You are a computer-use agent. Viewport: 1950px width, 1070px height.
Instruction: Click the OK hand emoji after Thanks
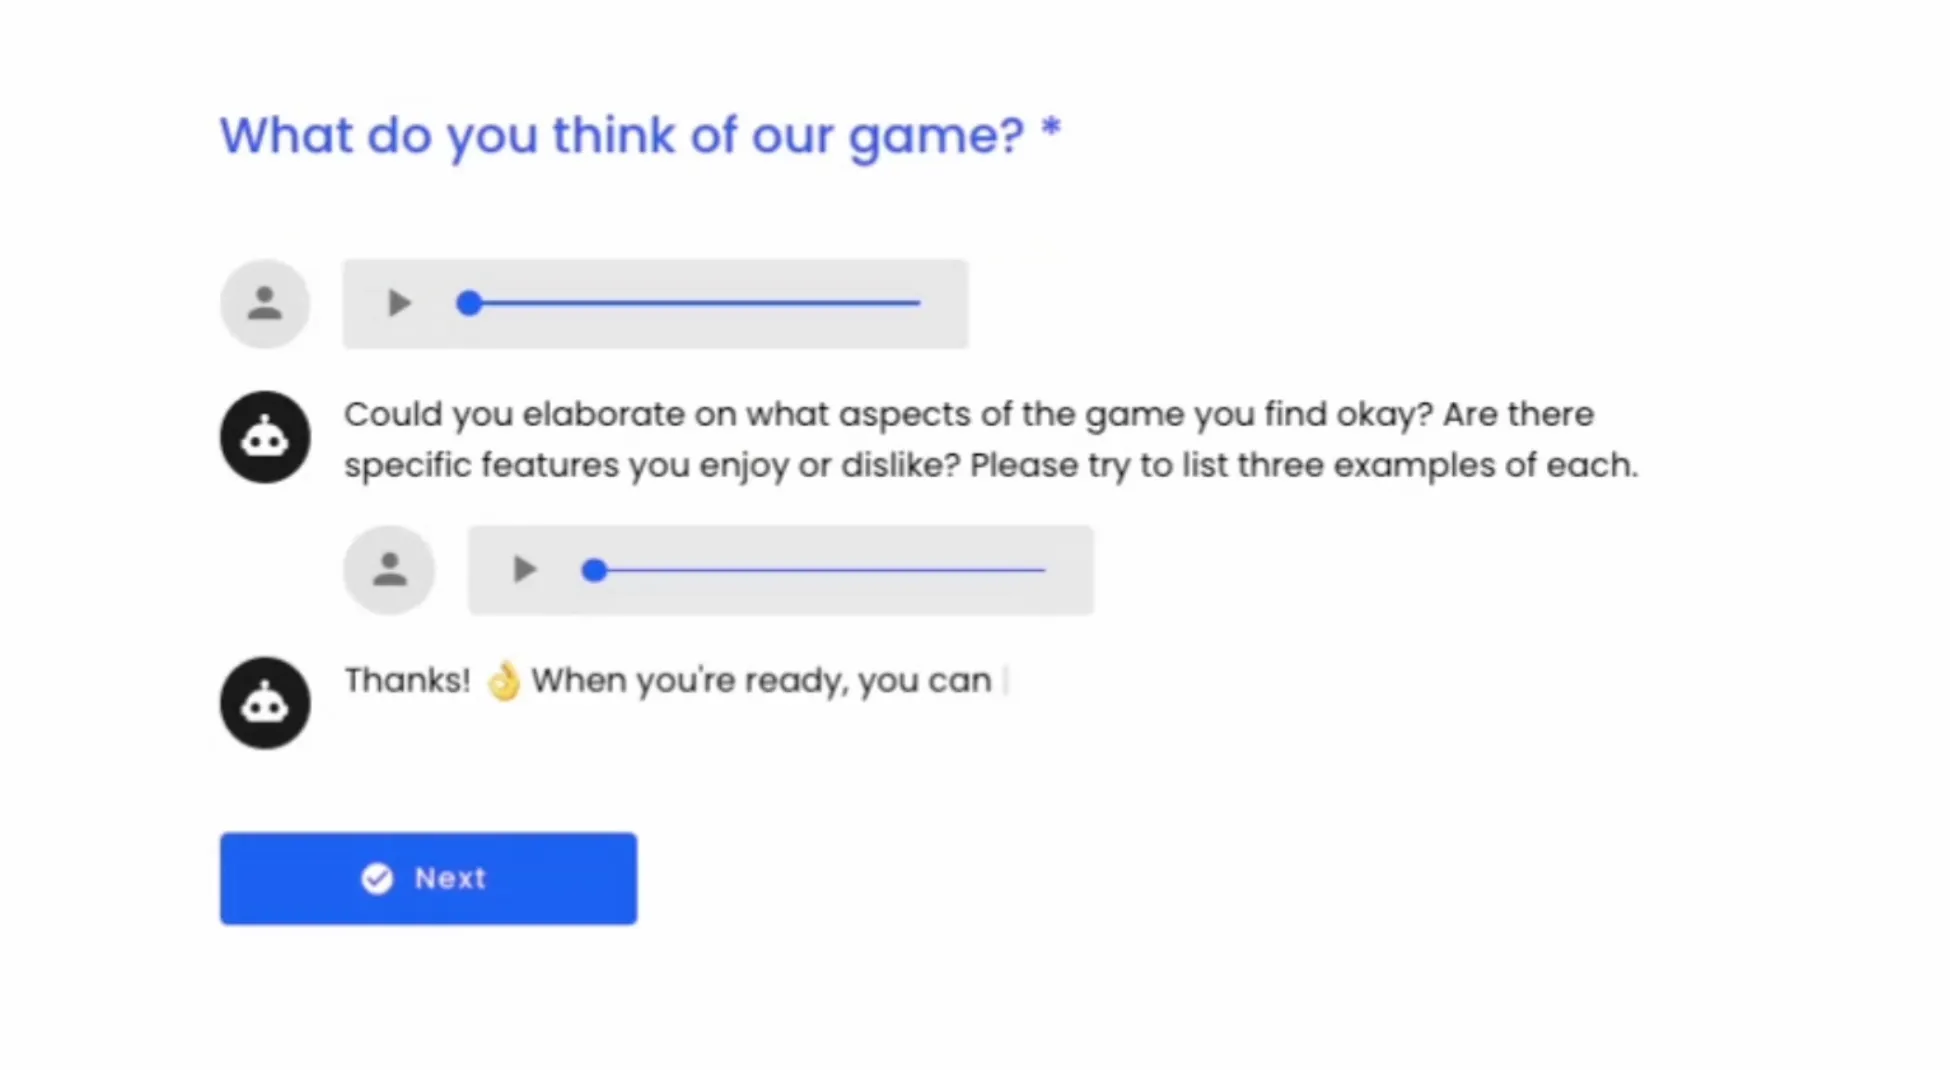[x=504, y=682]
